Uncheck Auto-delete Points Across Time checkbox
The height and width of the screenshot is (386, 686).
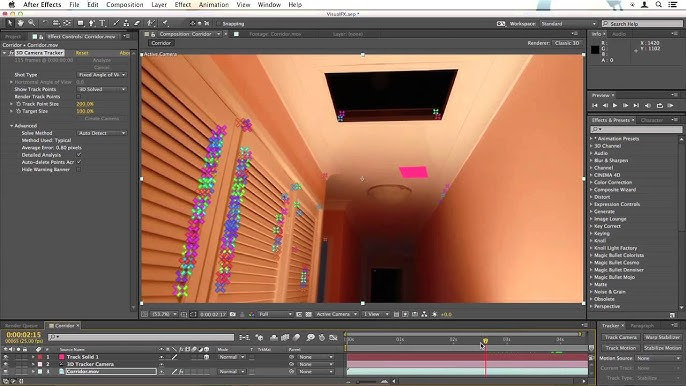click(x=79, y=162)
